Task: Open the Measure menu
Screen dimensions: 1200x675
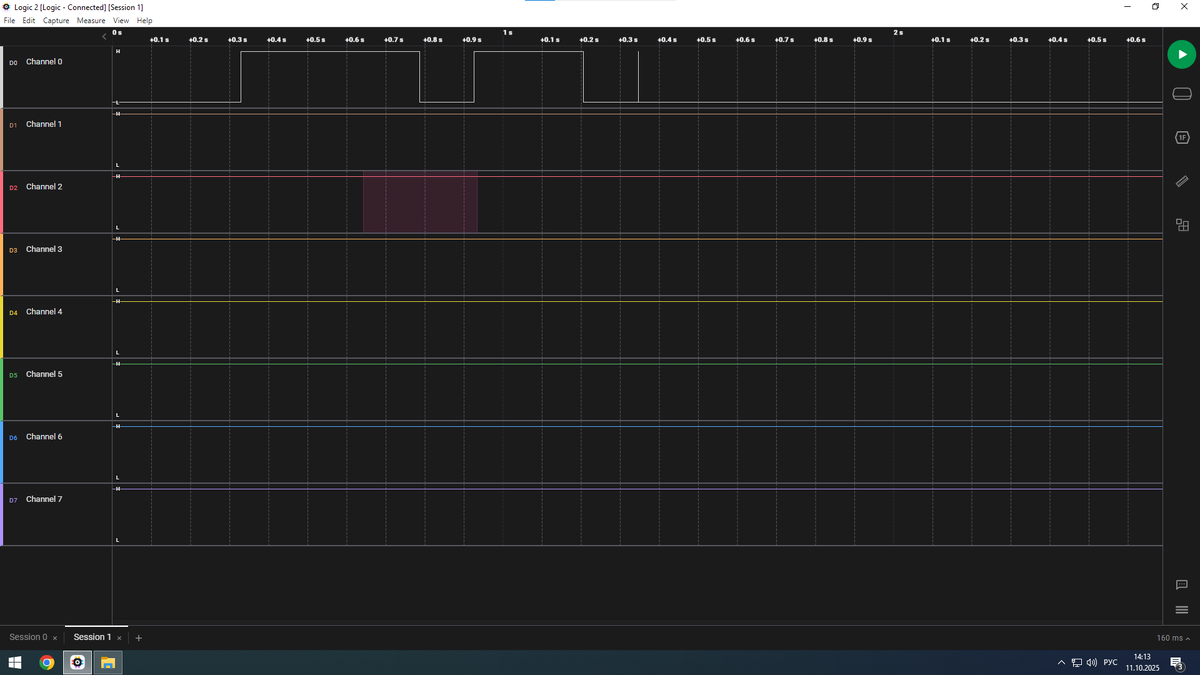Action: click(91, 20)
